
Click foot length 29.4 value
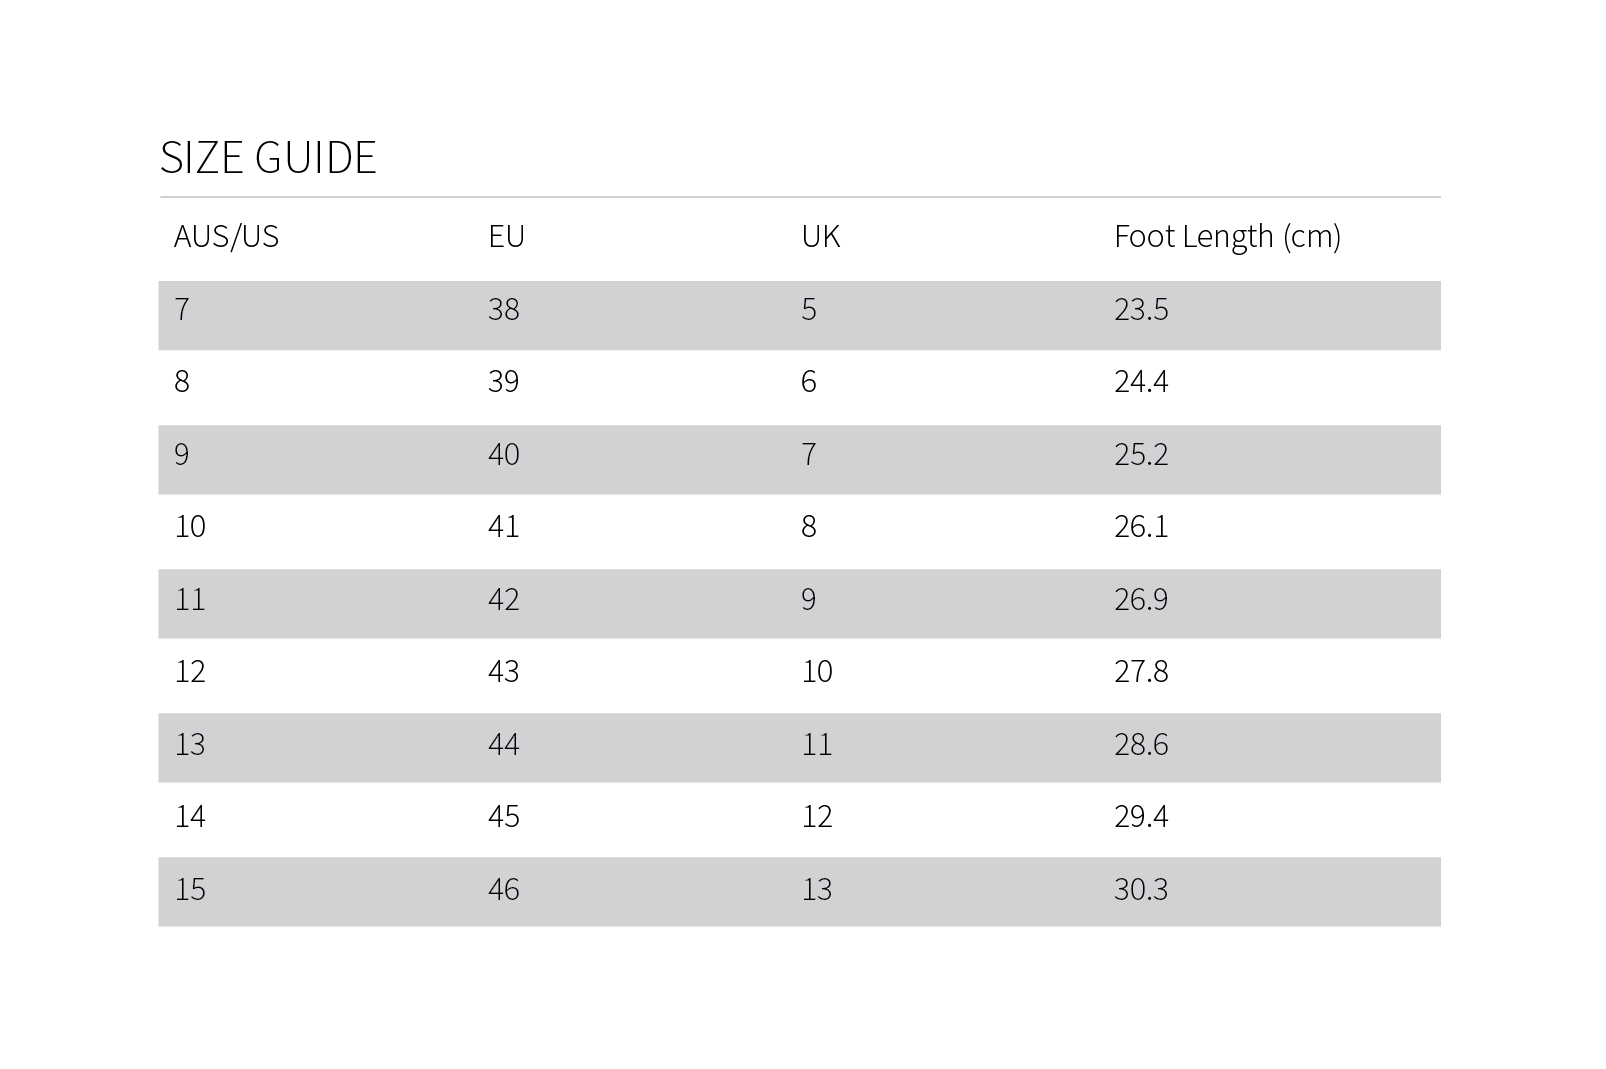[x=1141, y=817]
